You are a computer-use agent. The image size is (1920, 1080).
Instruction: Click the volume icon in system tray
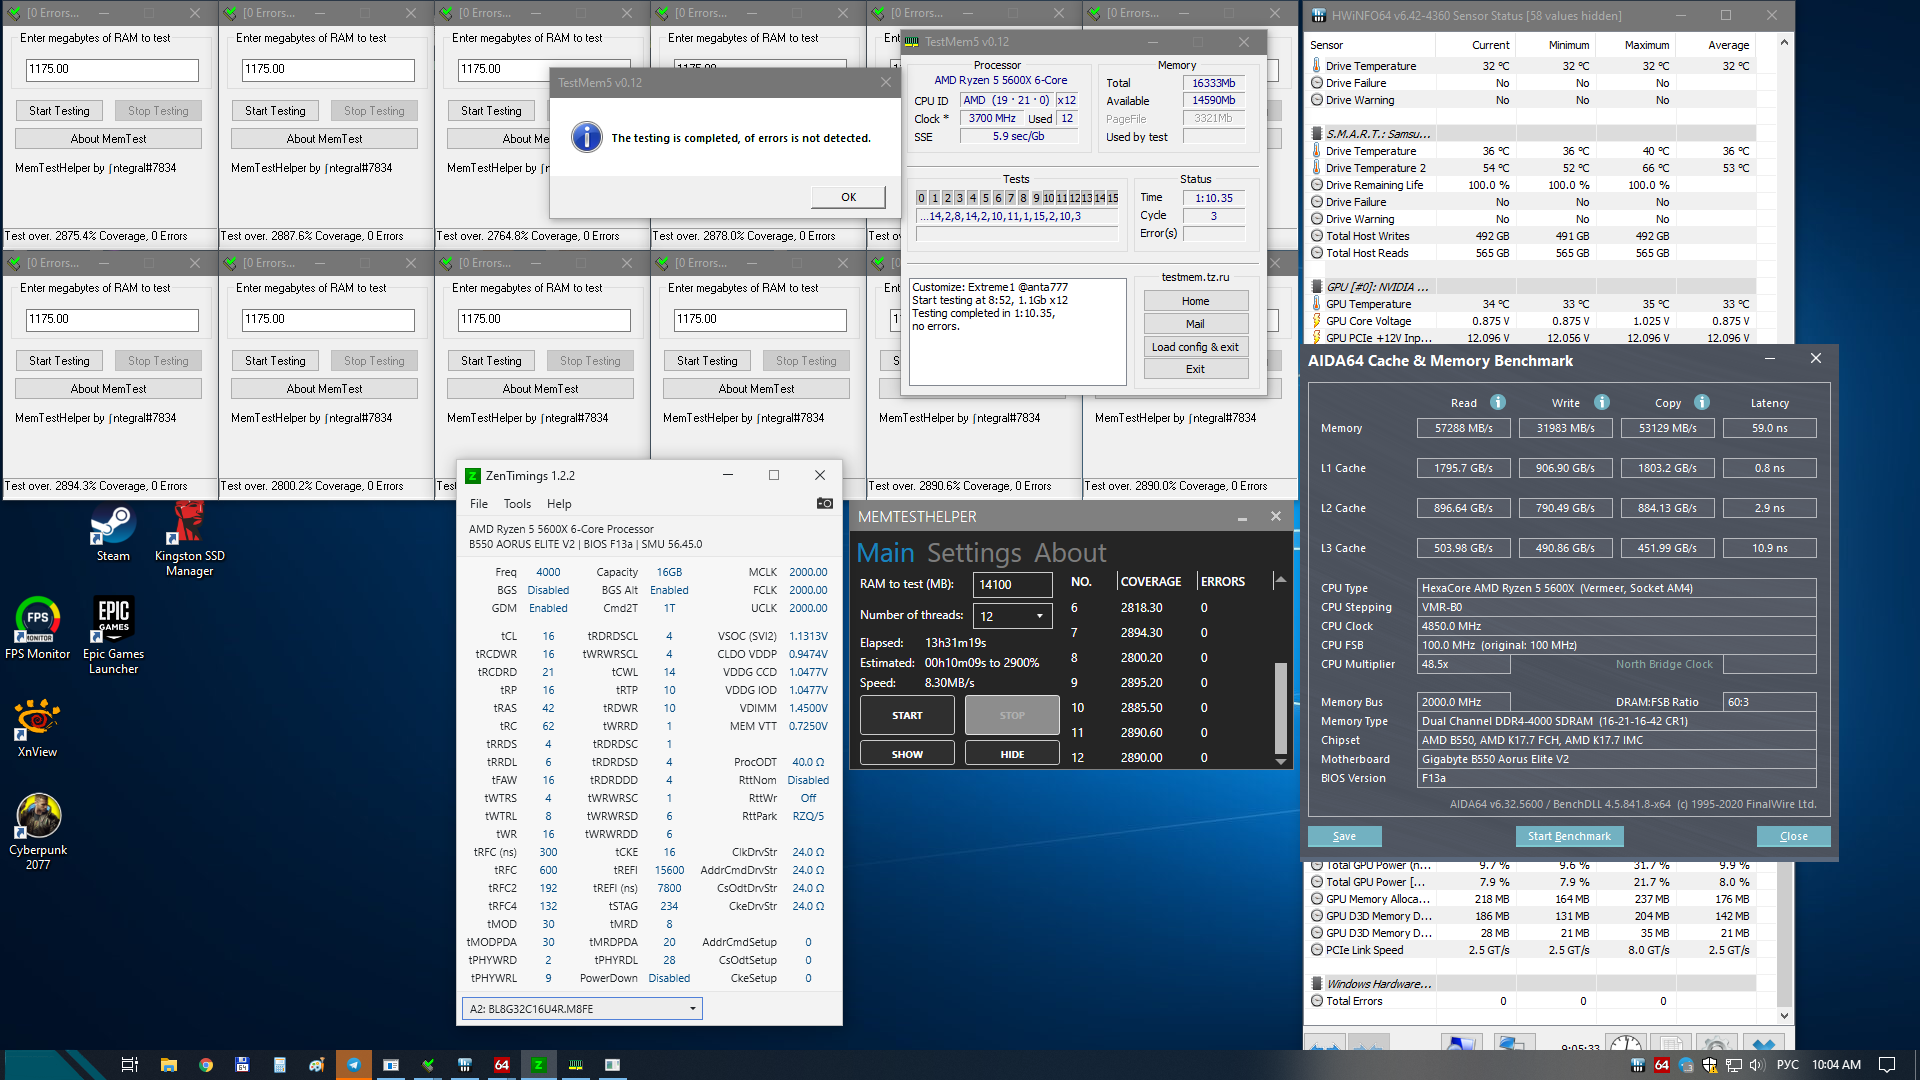pos(1756,1065)
